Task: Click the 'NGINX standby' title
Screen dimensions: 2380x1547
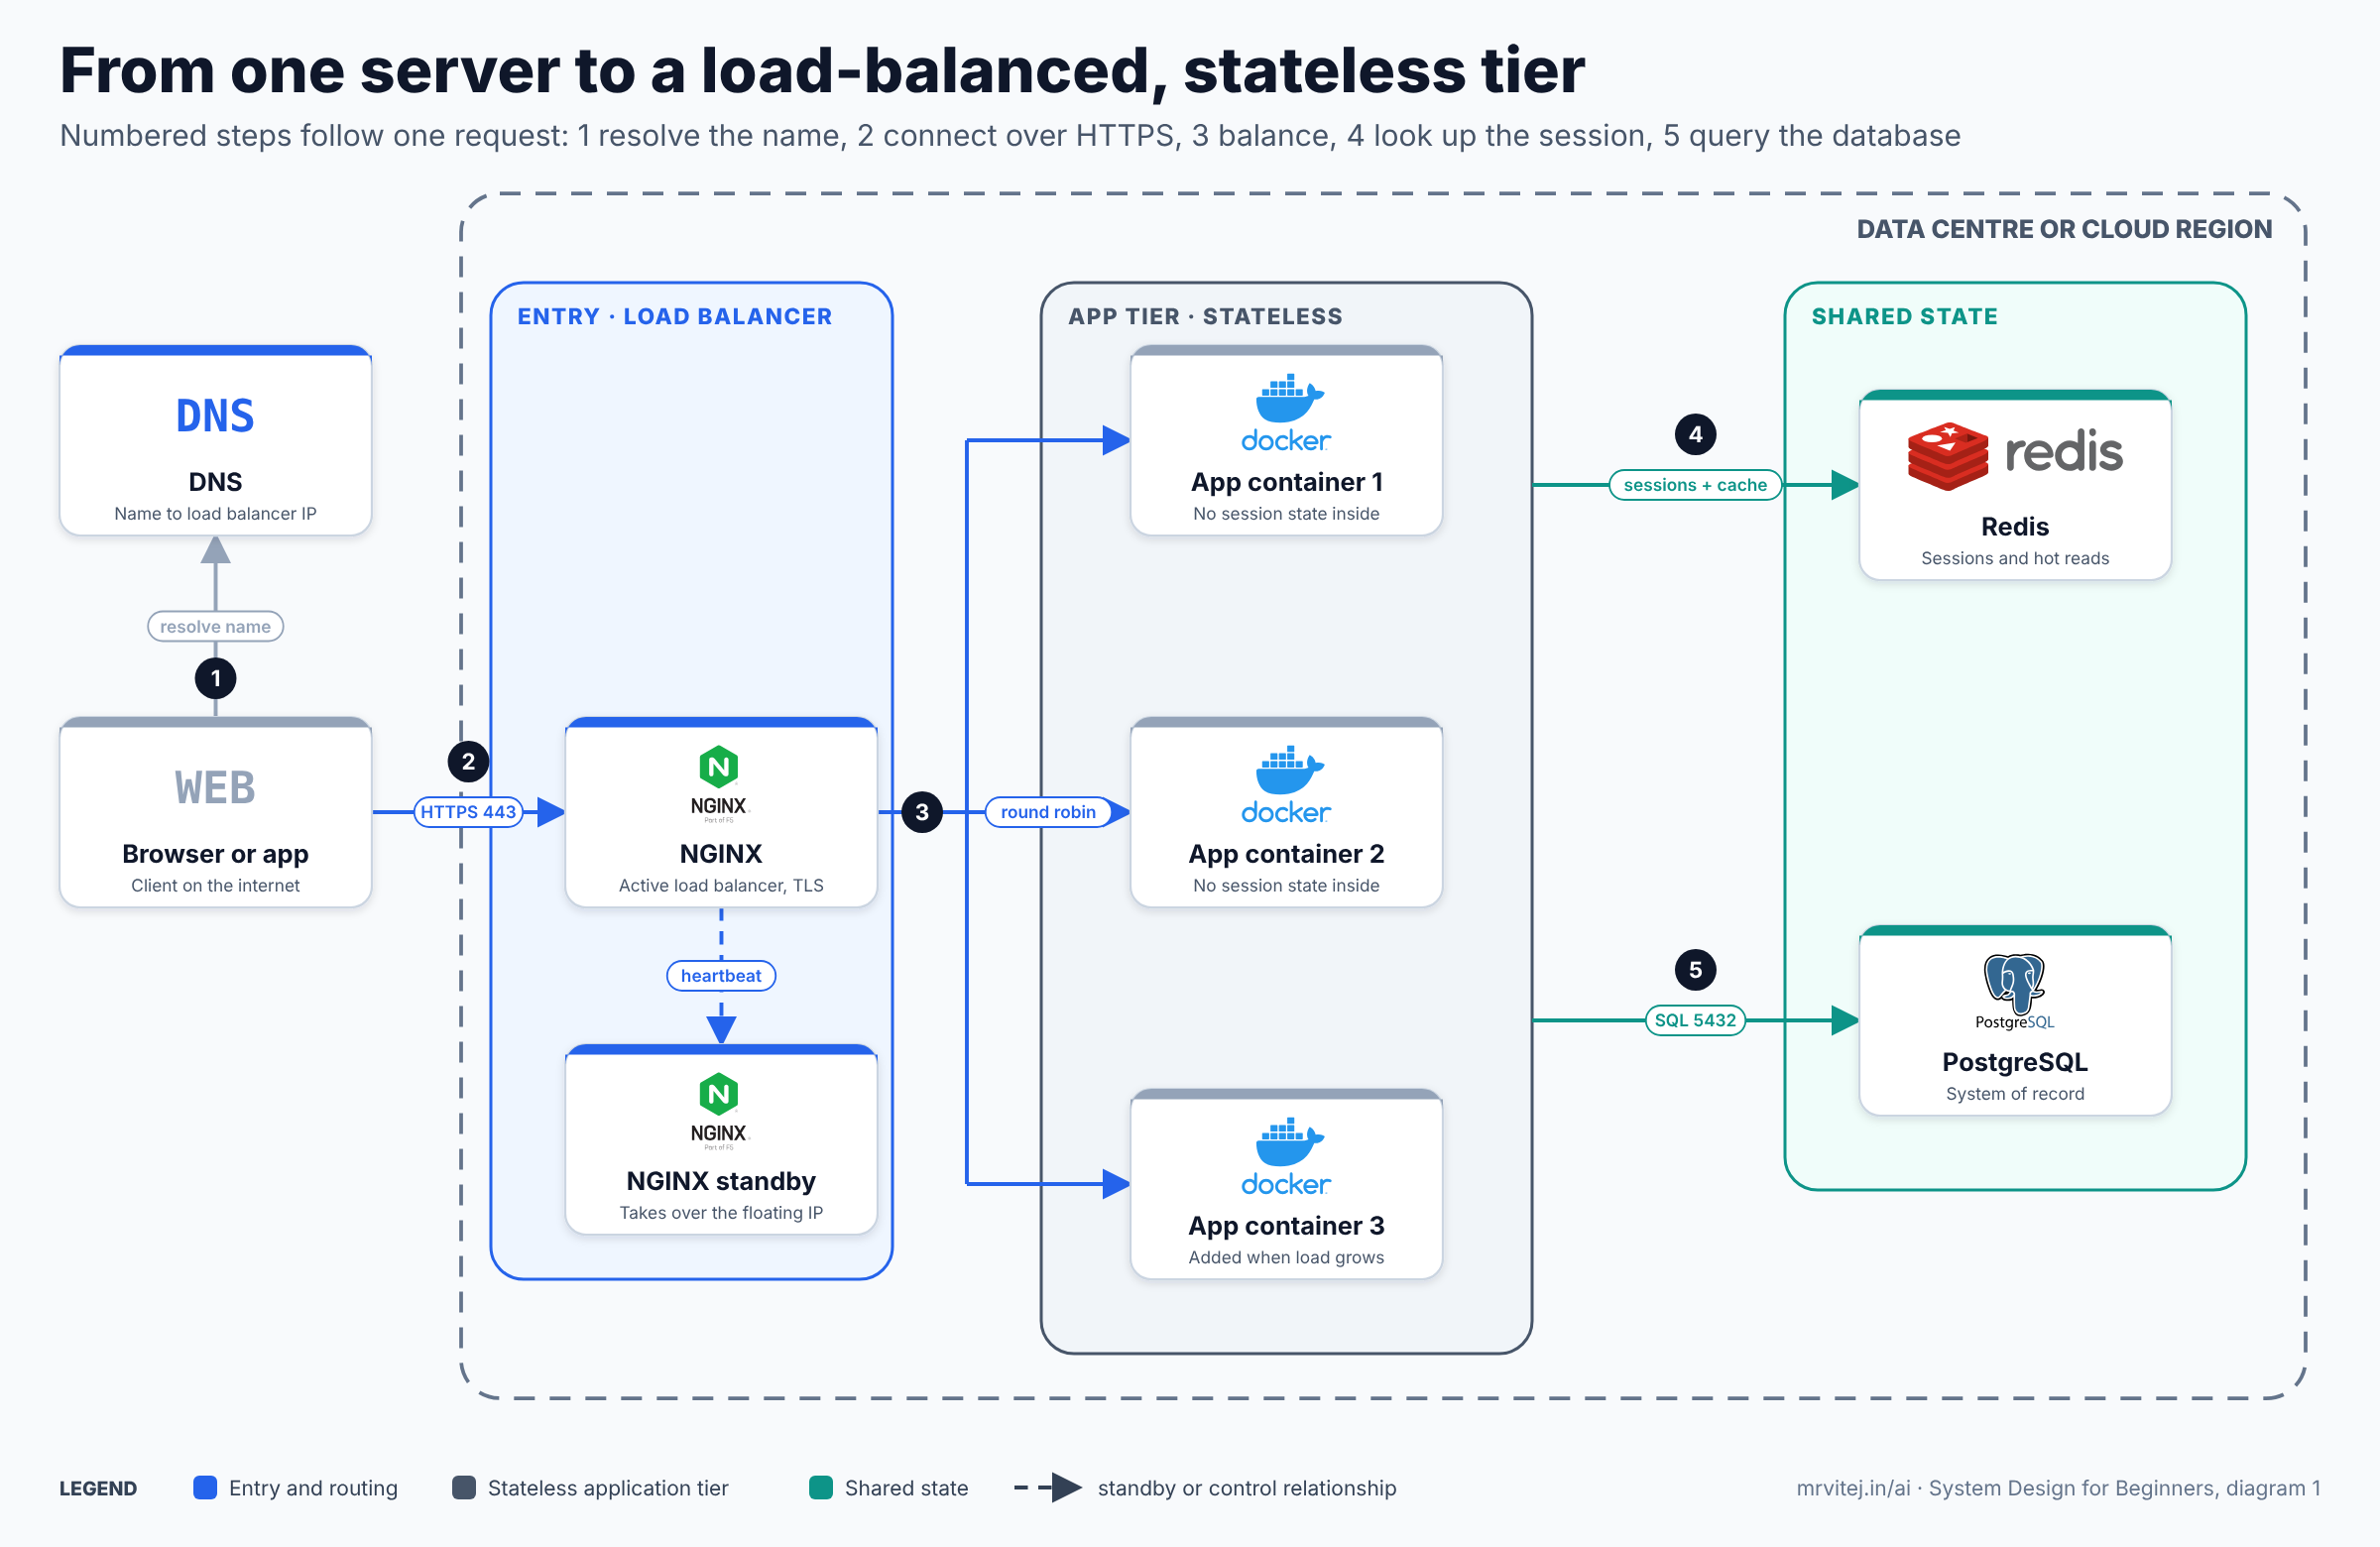Action: pyautogui.click(x=720, y=1181)
